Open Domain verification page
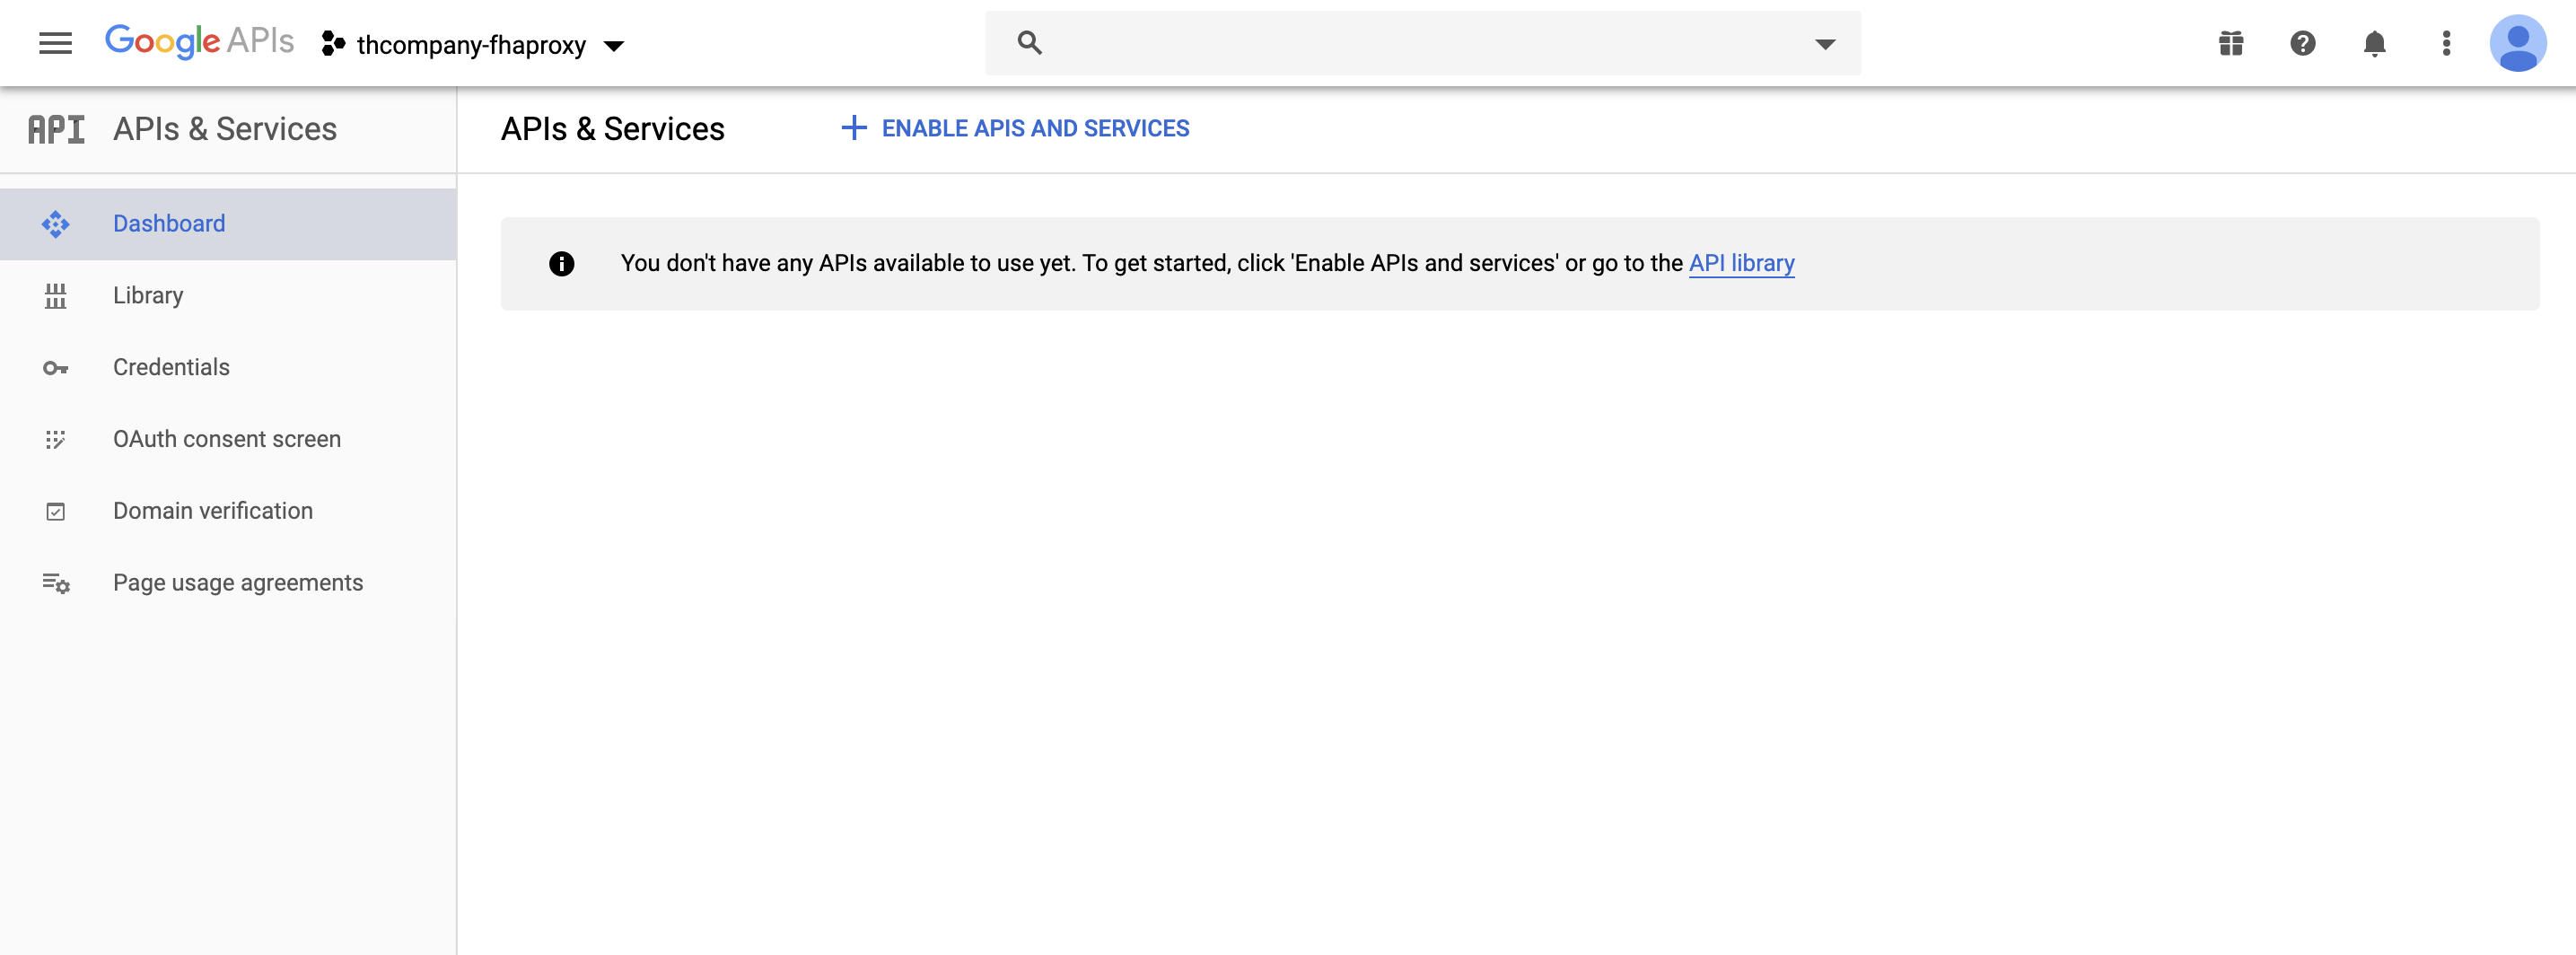Viewport: 2576px width, 955px height. 213,511
